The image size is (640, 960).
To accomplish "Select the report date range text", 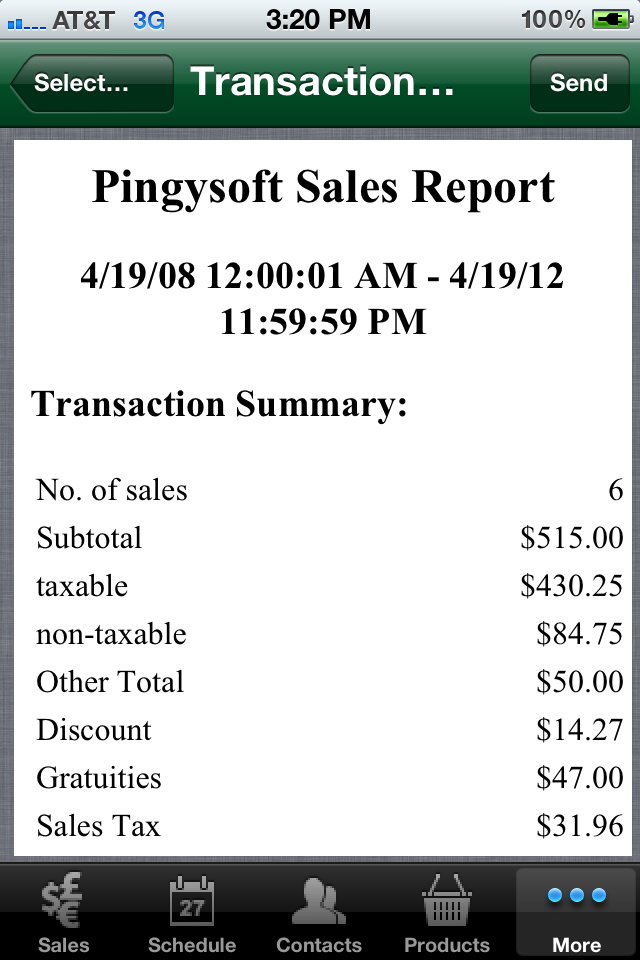I will [x=322, y=298].
